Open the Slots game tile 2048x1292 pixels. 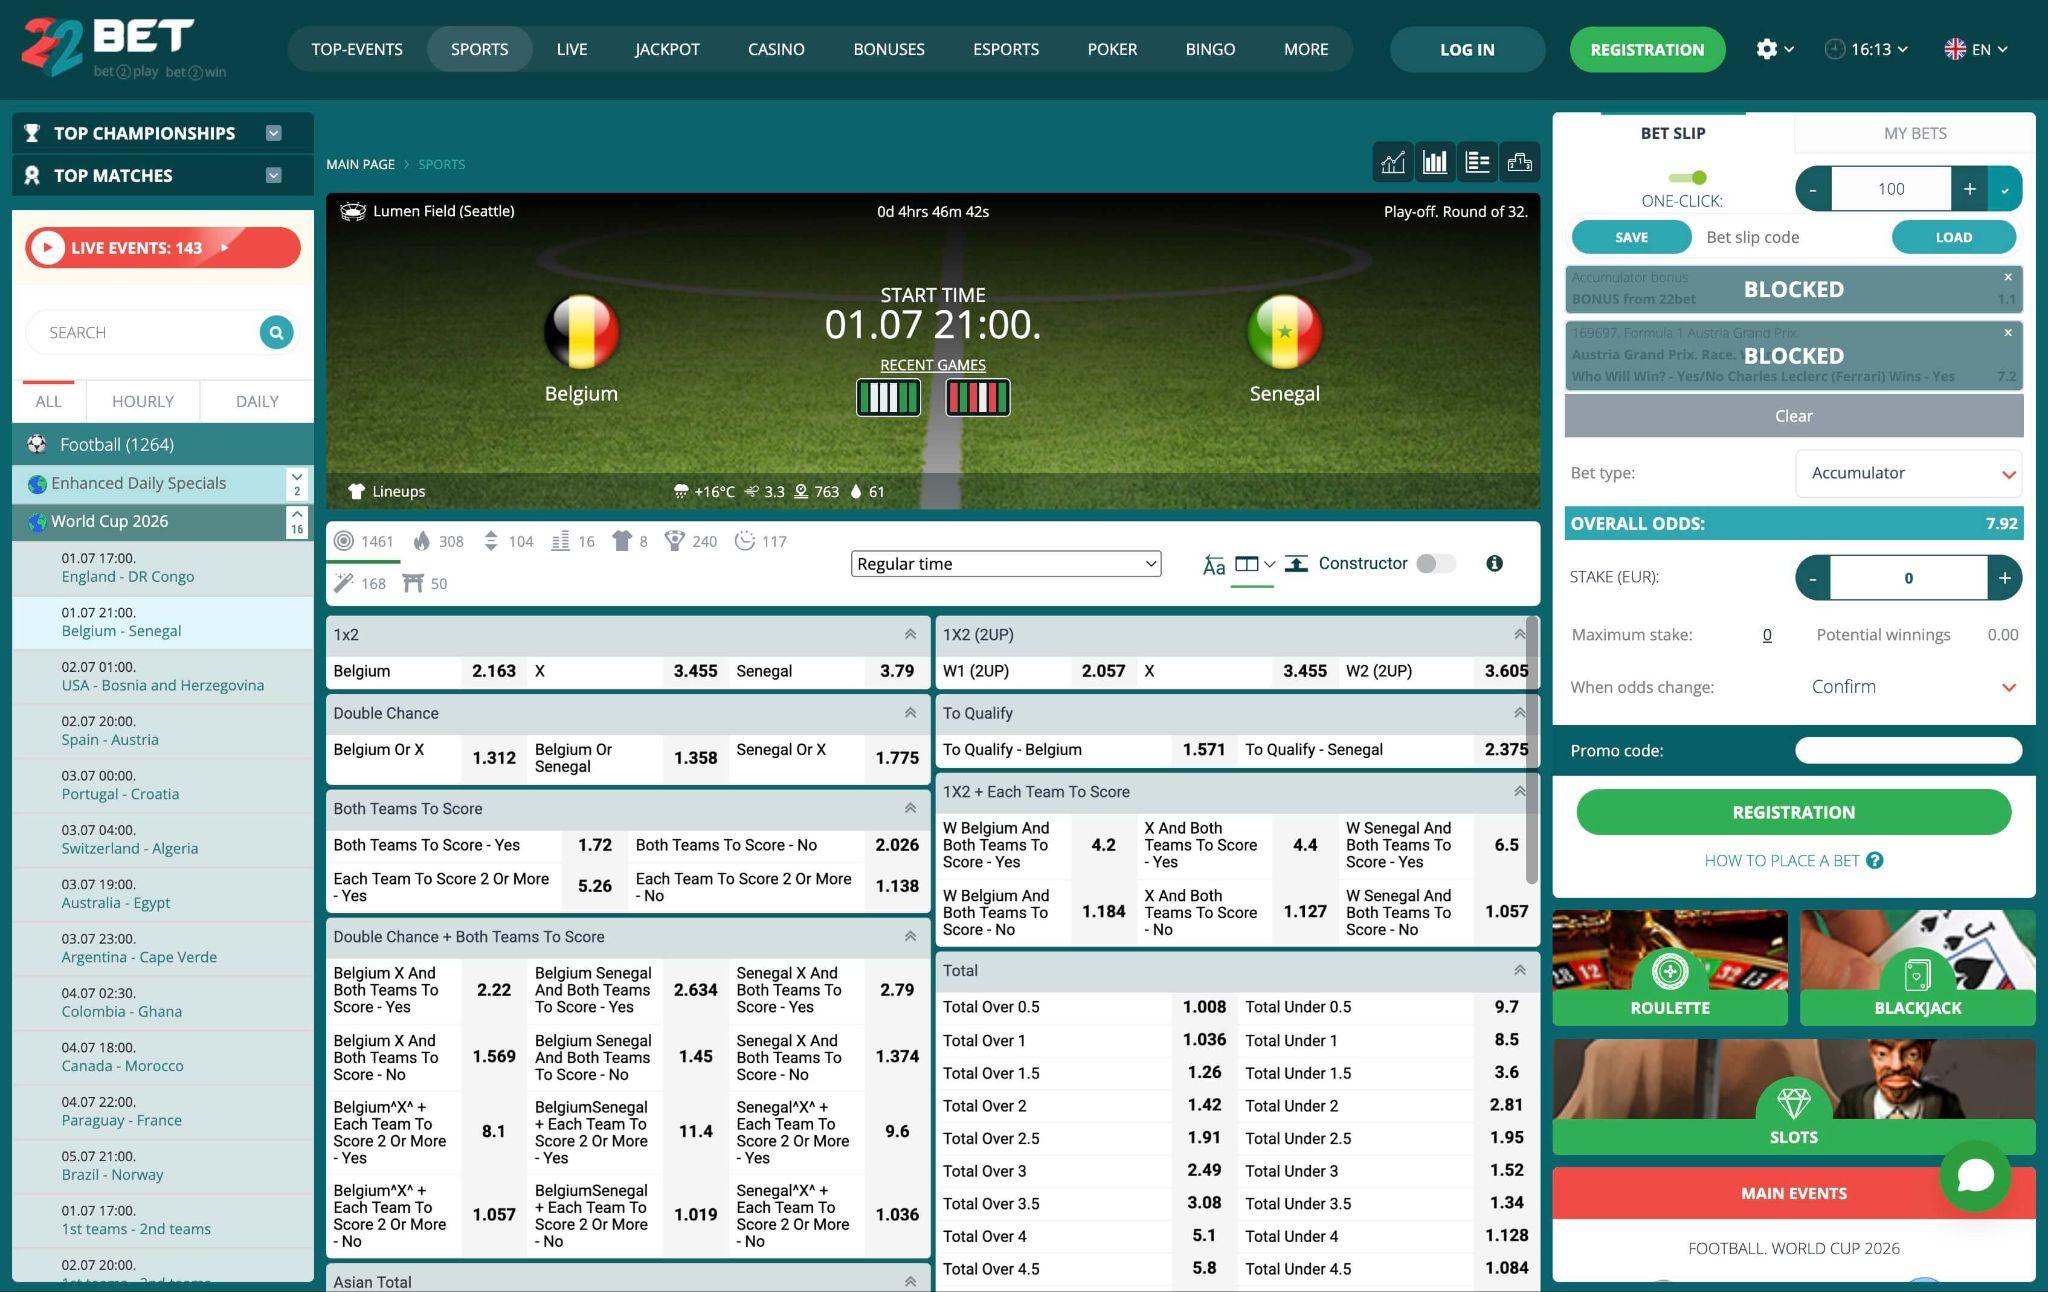click(1794, 1096)
